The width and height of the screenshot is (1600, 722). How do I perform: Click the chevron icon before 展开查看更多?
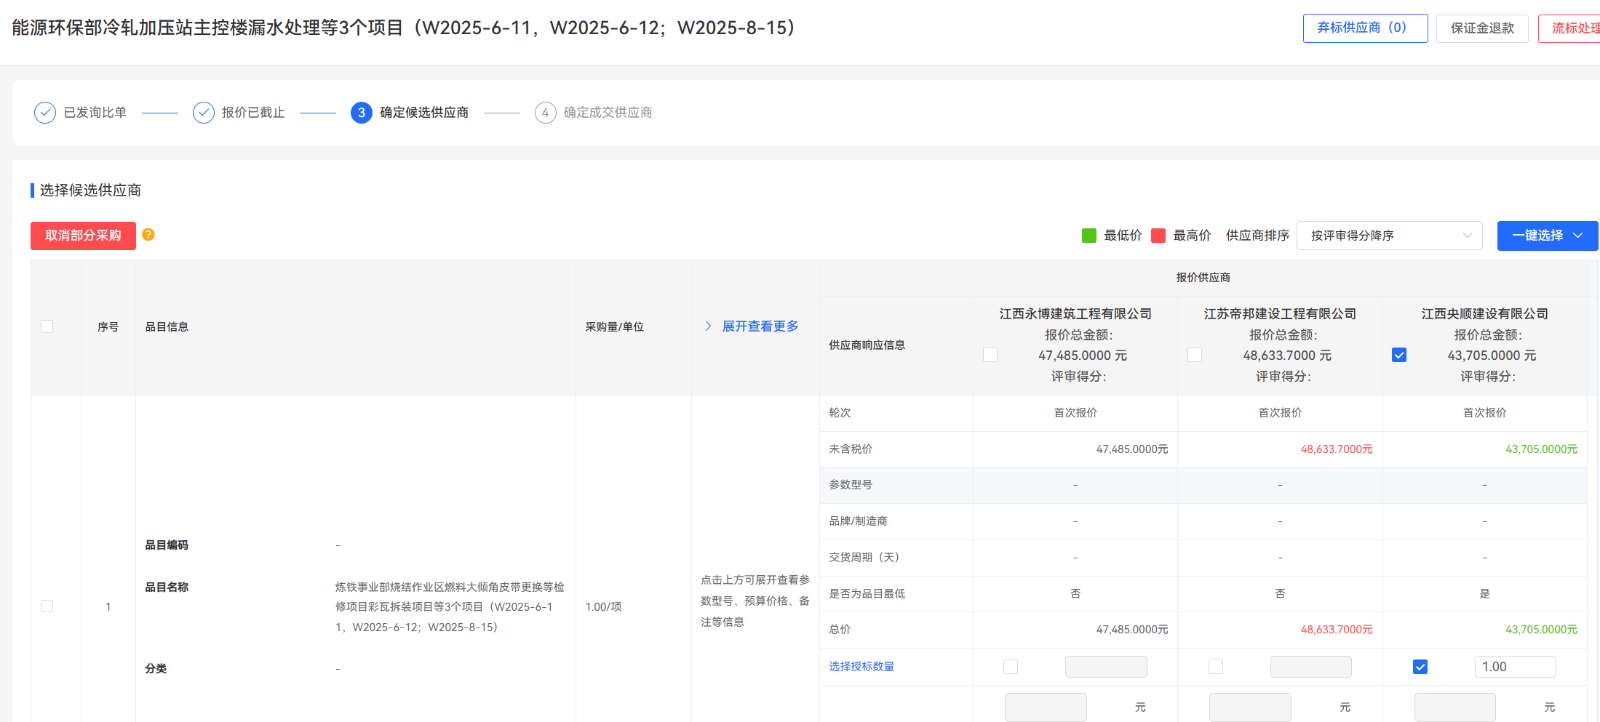(708, 327)
